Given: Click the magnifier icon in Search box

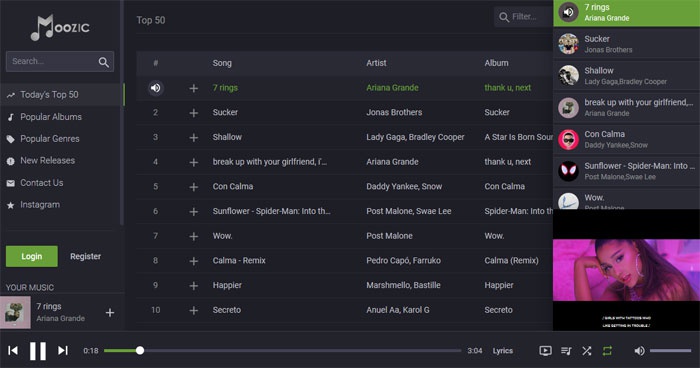Looking at the screenshot, I should [104, 62].
